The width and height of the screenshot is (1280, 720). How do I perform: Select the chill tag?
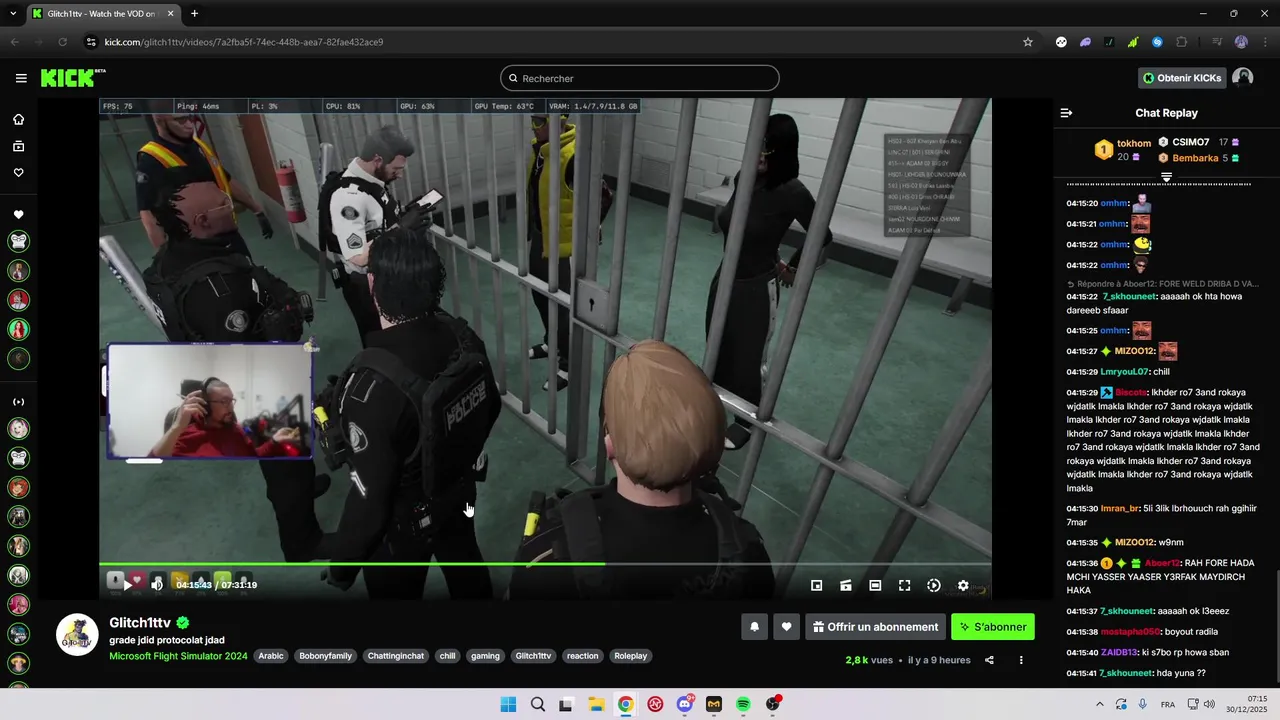[x=447, y=656]
